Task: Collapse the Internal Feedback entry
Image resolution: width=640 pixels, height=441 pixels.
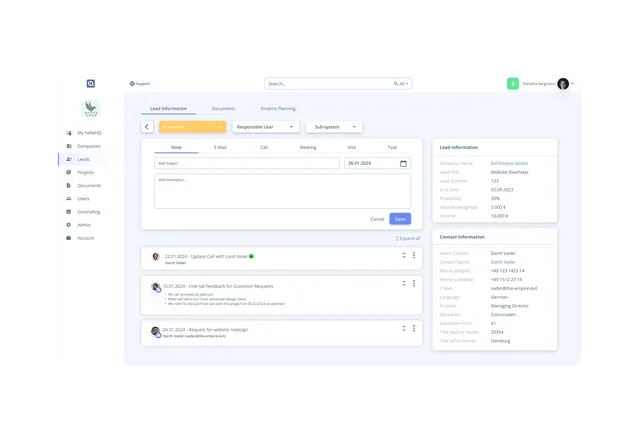Action: (404, 283)
